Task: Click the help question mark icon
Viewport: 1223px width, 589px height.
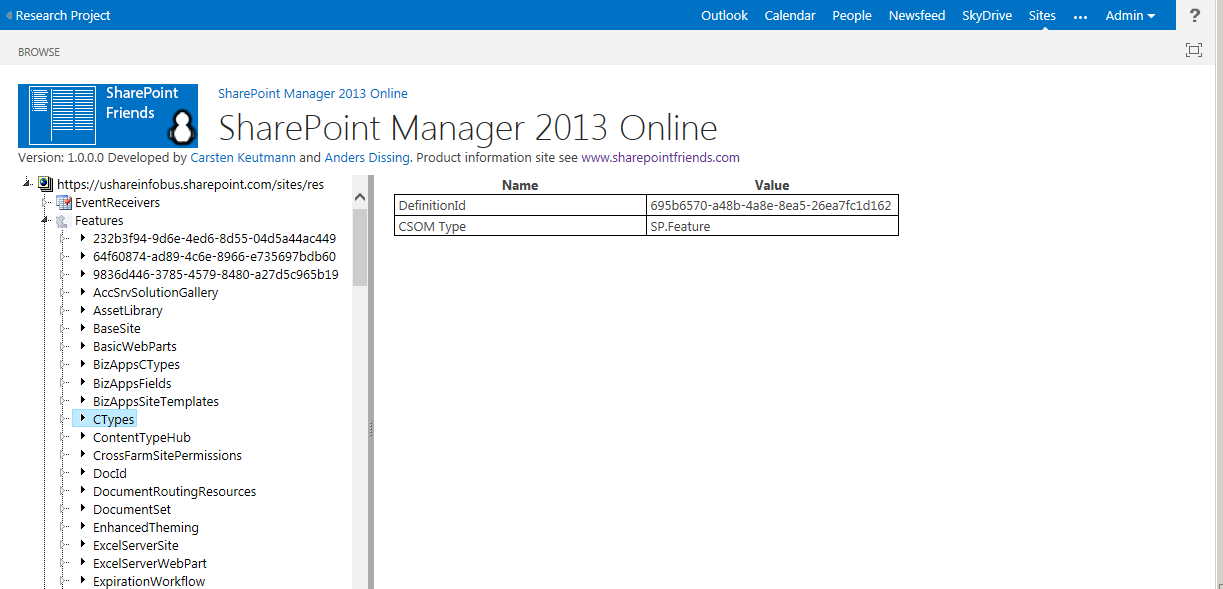Action: (x=1194, y=16)
